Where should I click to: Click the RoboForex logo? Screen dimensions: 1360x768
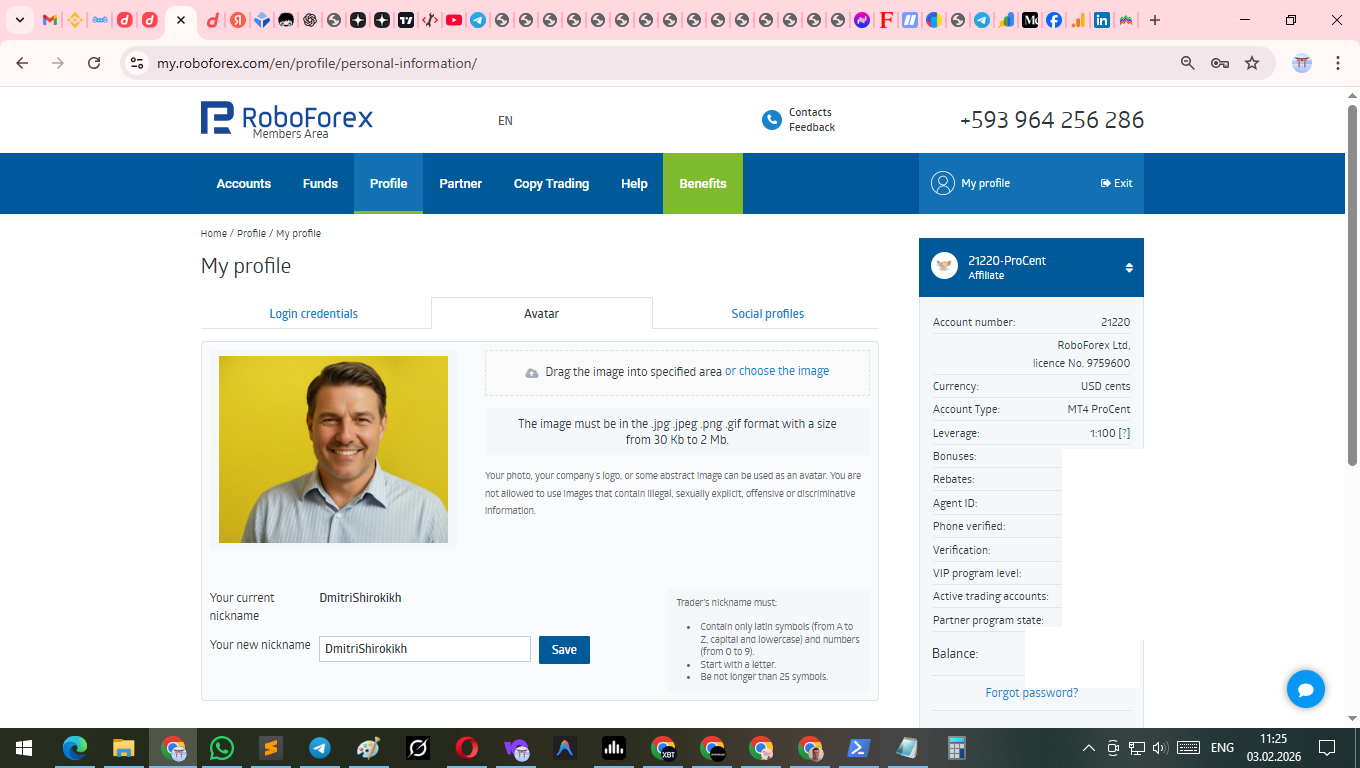(x=285, y=119)
